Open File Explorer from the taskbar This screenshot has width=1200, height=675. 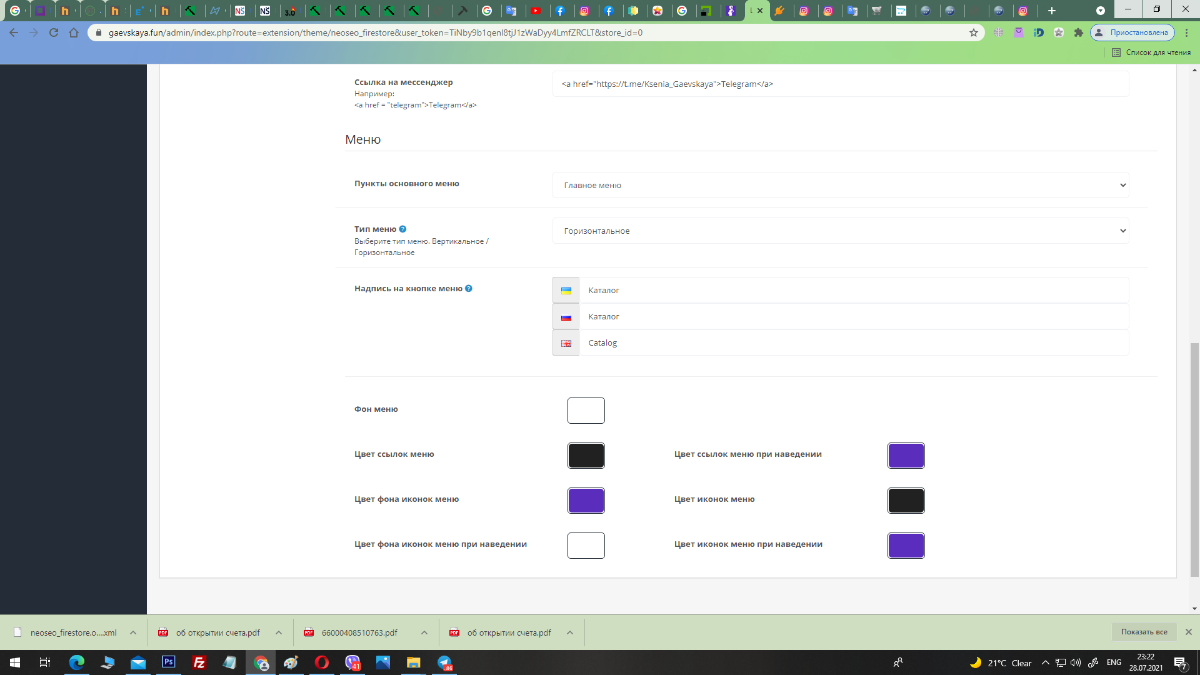[x=413, y=662]
